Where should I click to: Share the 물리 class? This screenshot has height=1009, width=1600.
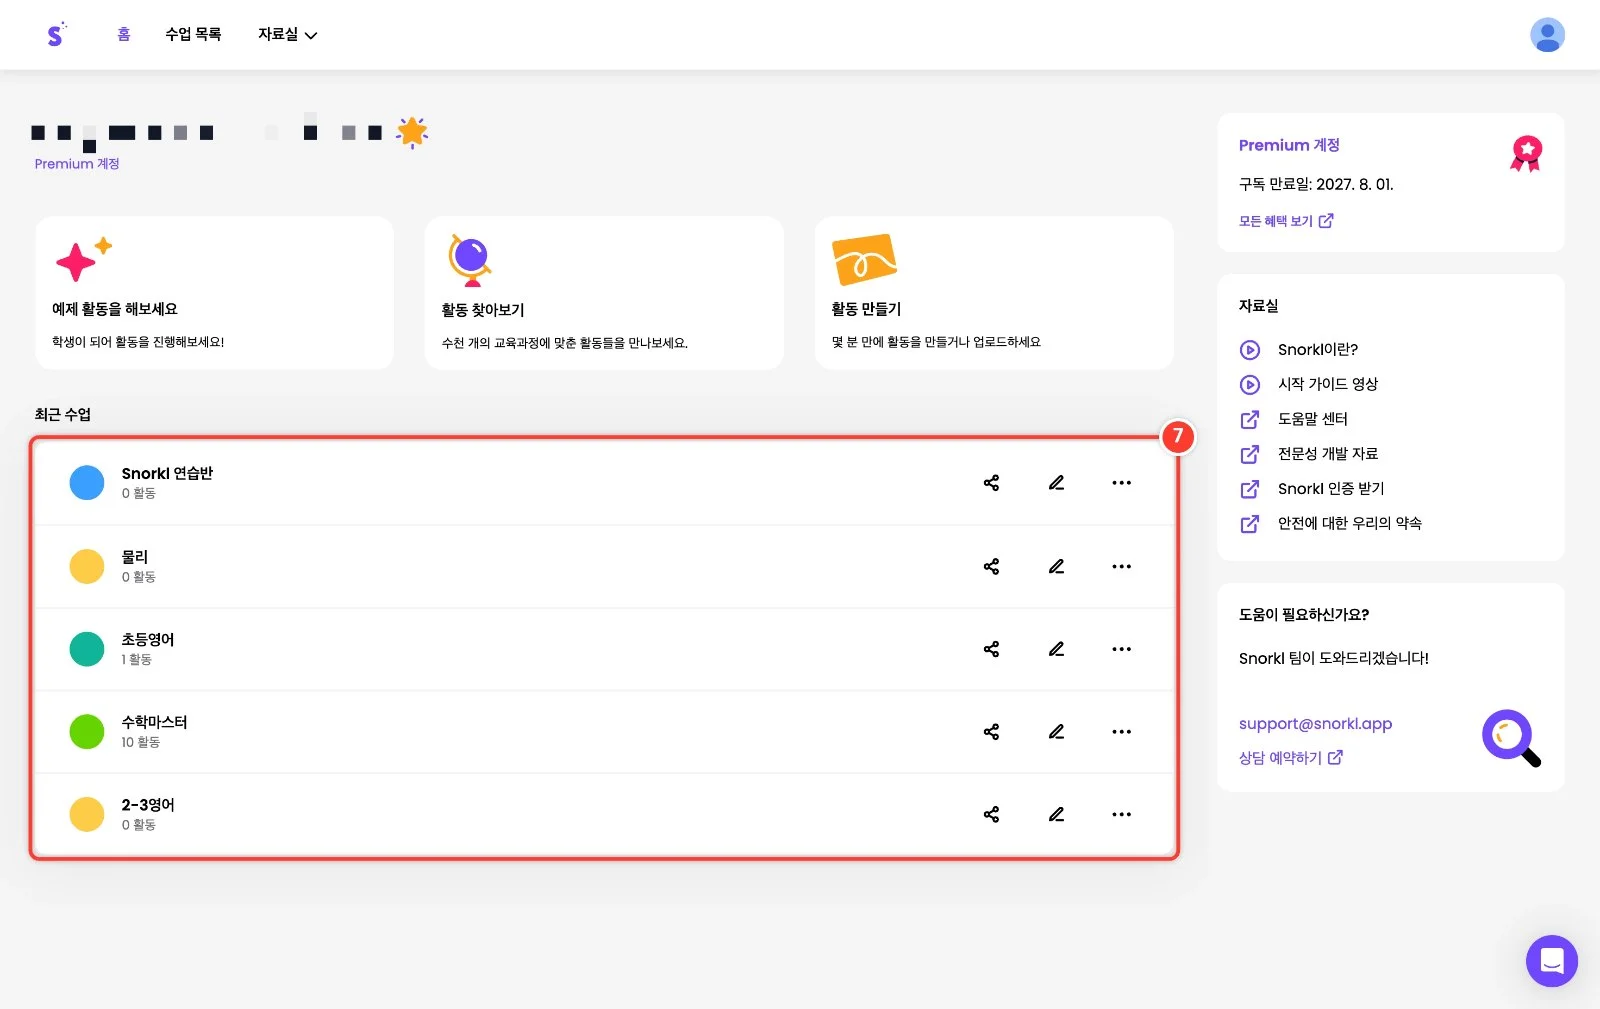991,566
